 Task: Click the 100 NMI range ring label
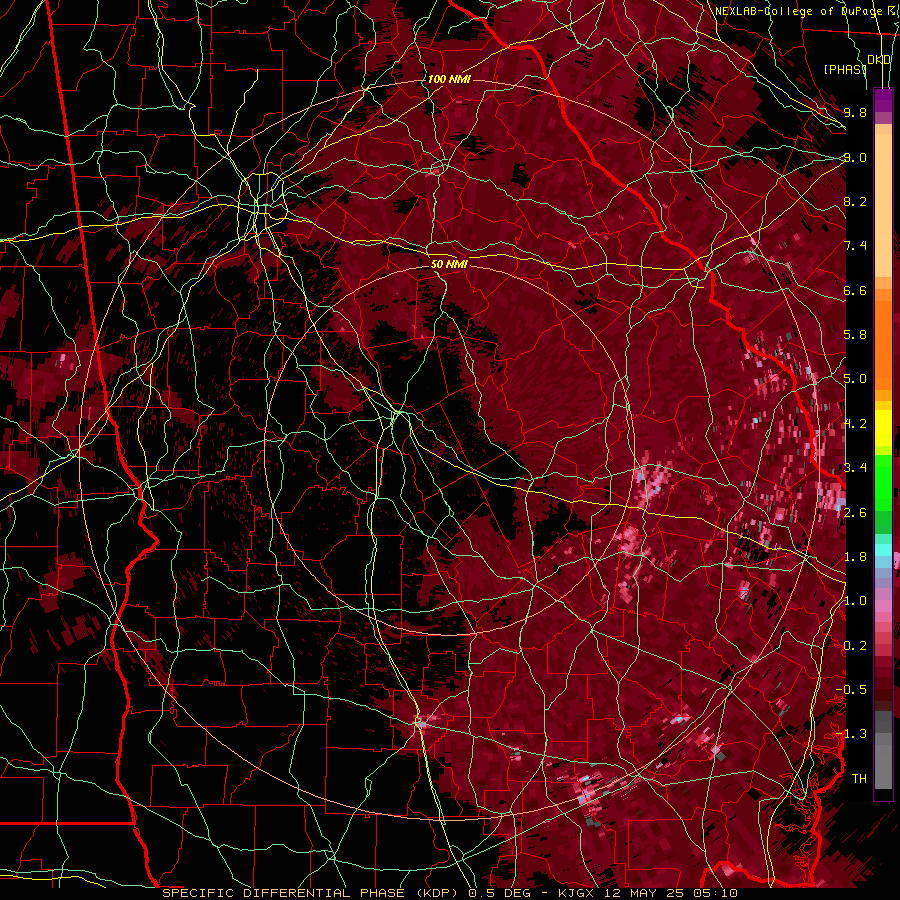pos(449,79)
